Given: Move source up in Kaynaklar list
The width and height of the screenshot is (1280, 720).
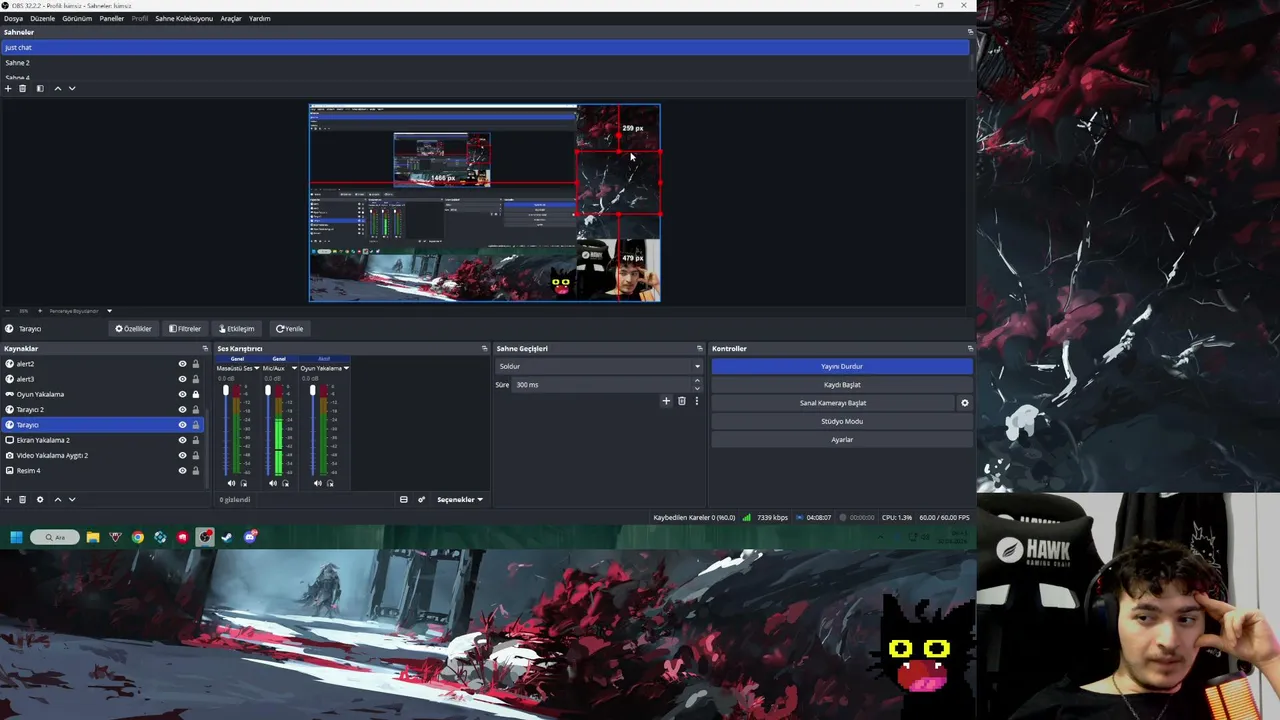Looking at the screenshot, I should pos(57,499).
